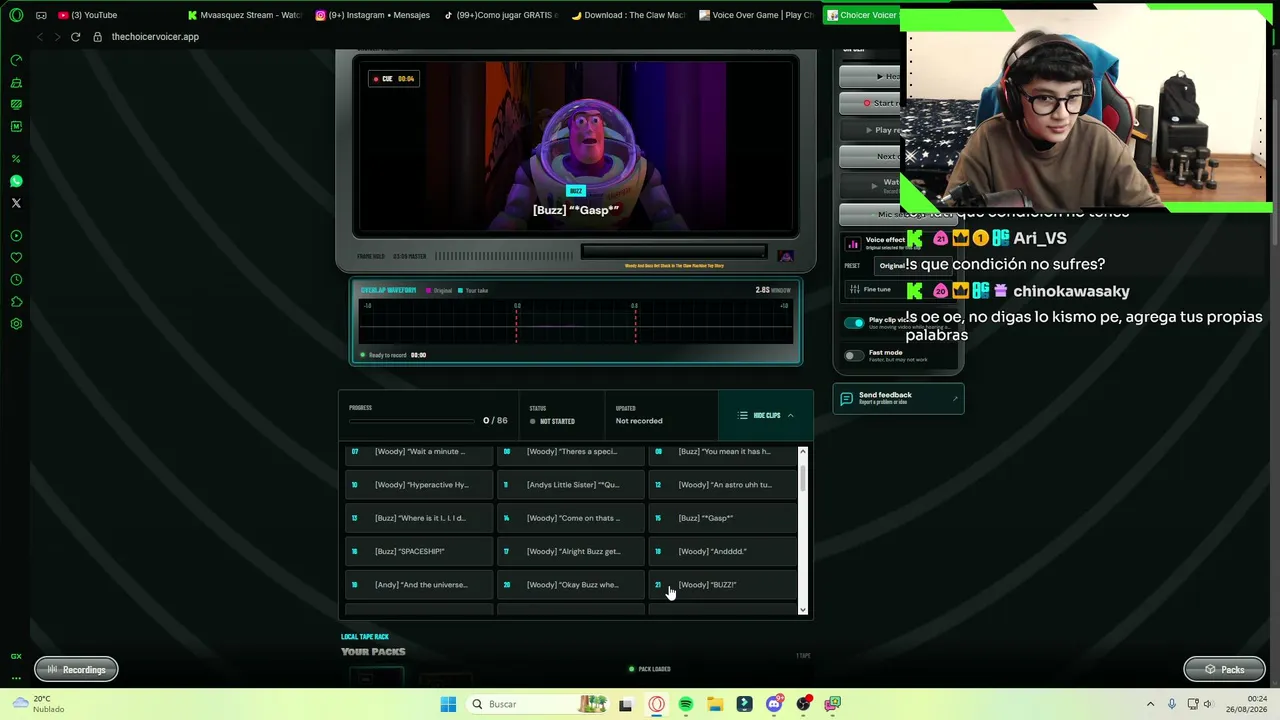The width and height of the screenshot is (1280, 720).
Task: Click the Buzz Lightyear video preview
Action: (576, 146)
